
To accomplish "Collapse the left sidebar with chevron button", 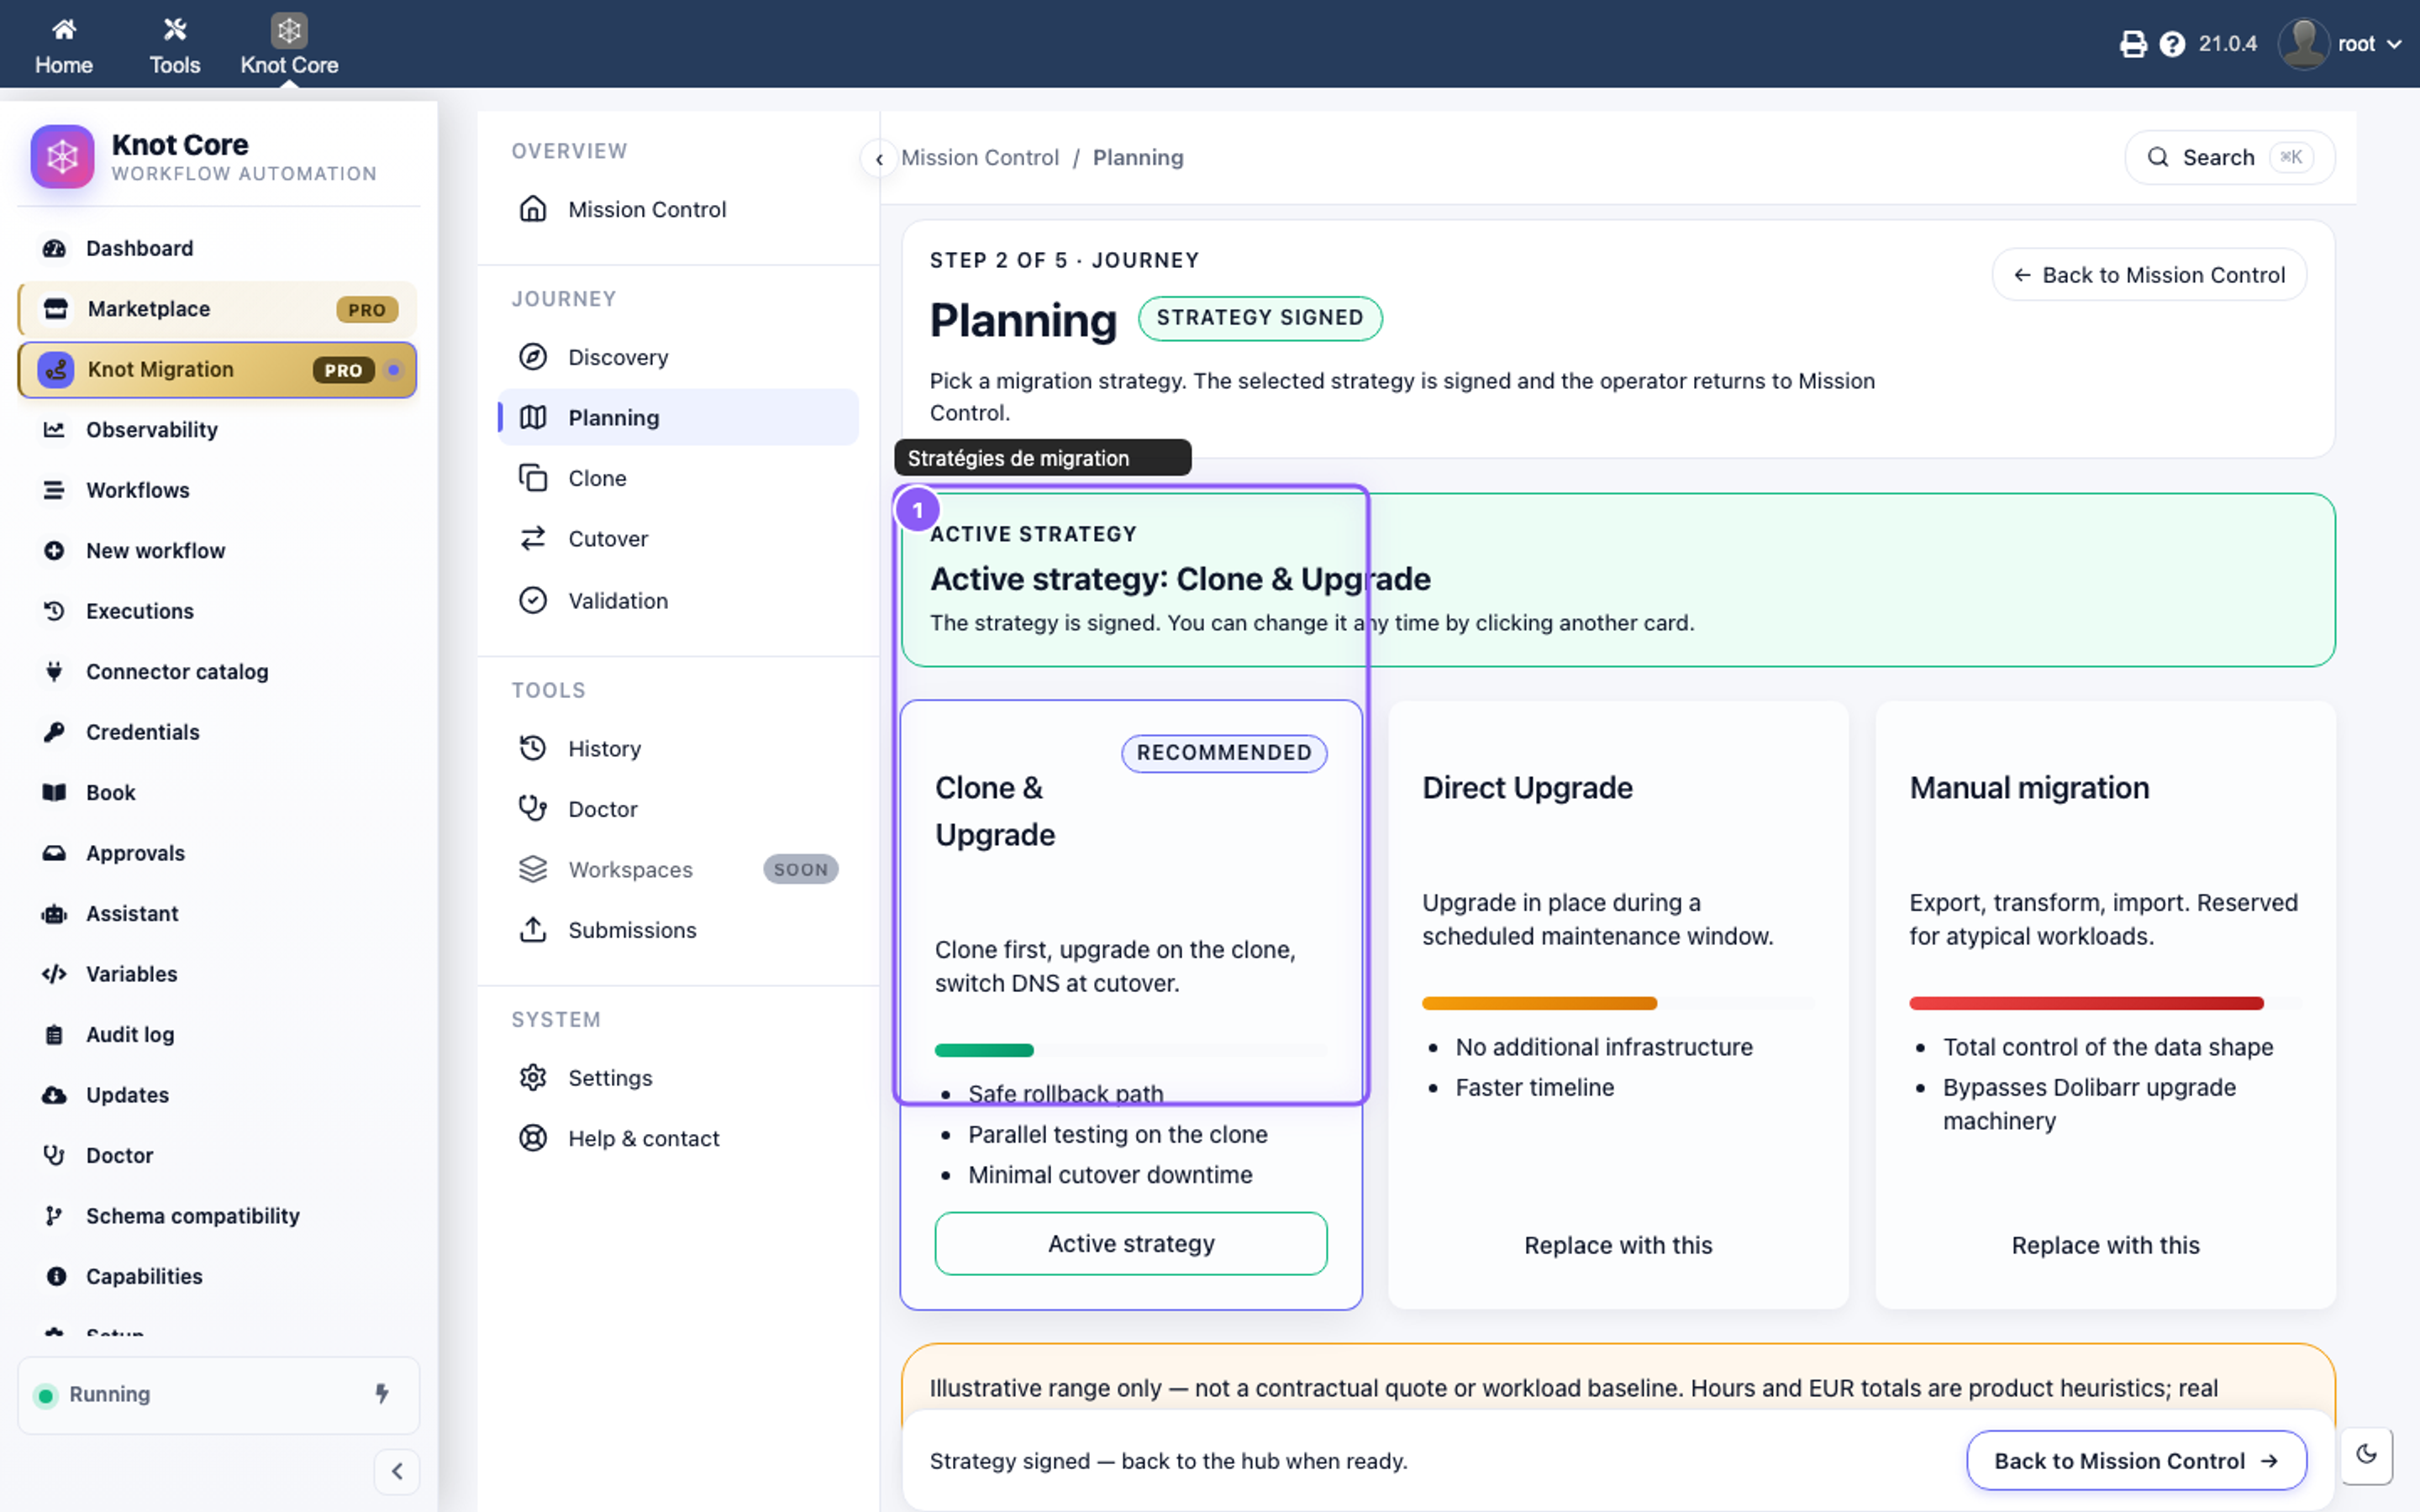I will pos(397,1471).
